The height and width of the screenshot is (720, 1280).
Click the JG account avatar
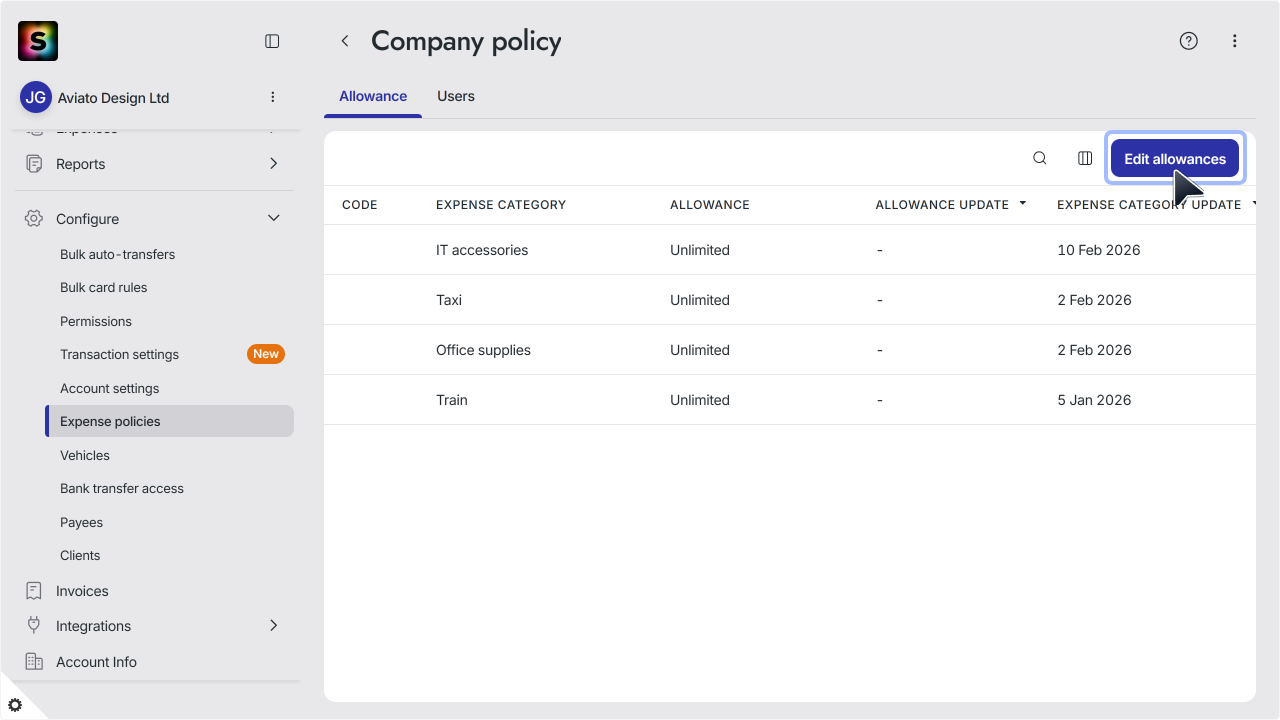36,97
